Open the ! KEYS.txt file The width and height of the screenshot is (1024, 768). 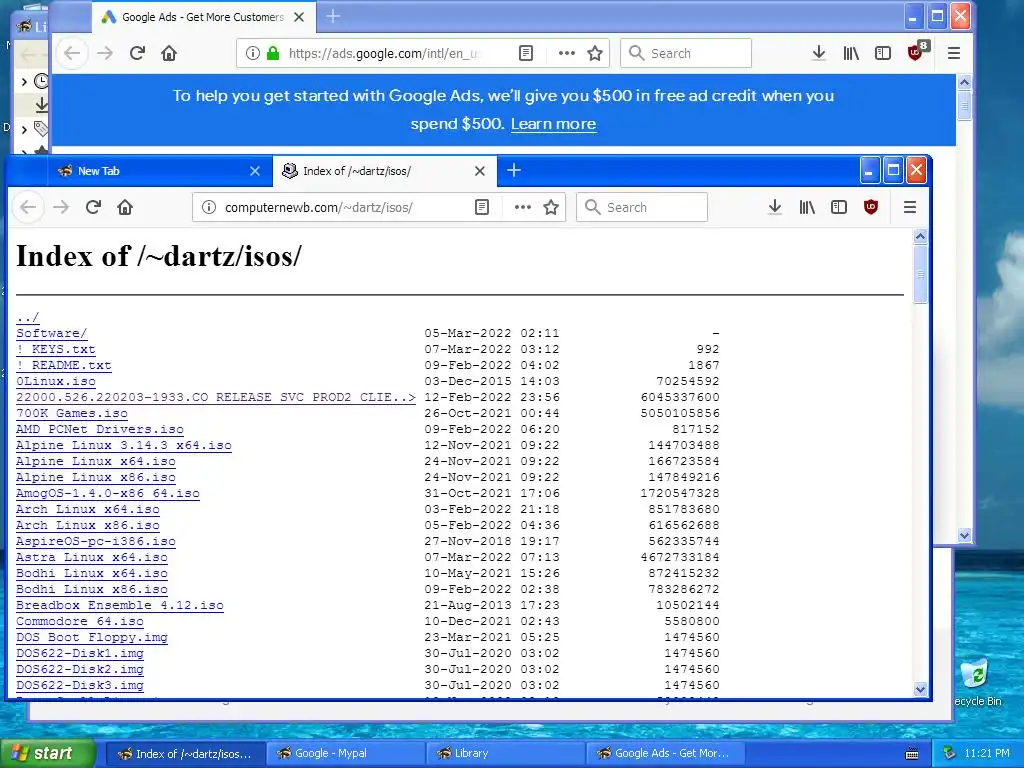(56, 349)
